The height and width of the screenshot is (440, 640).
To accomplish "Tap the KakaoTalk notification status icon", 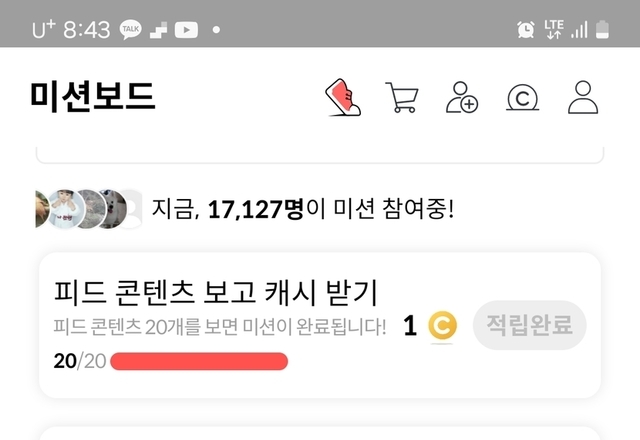I will tap(131, 30).
